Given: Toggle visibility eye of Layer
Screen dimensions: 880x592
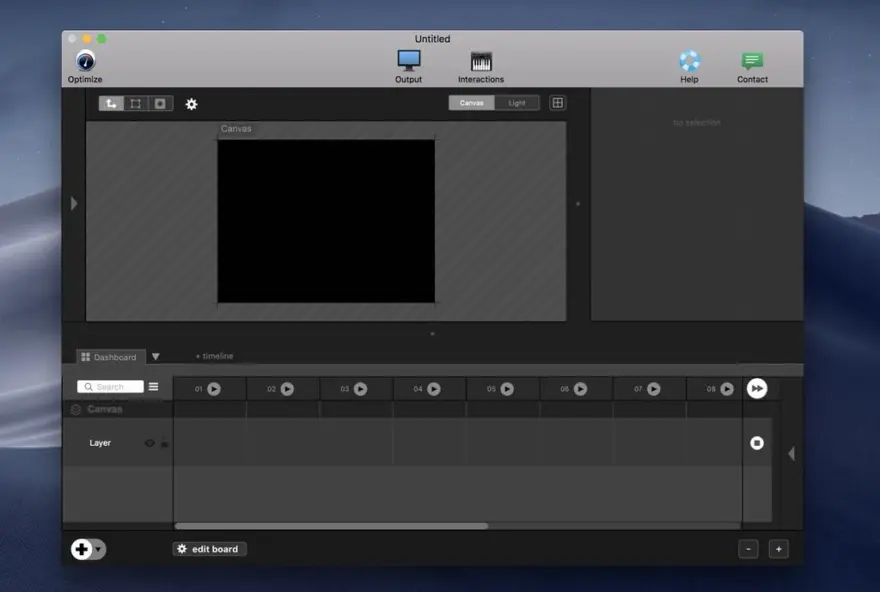Looking at the screenshot, I should [x=149, y=443].
